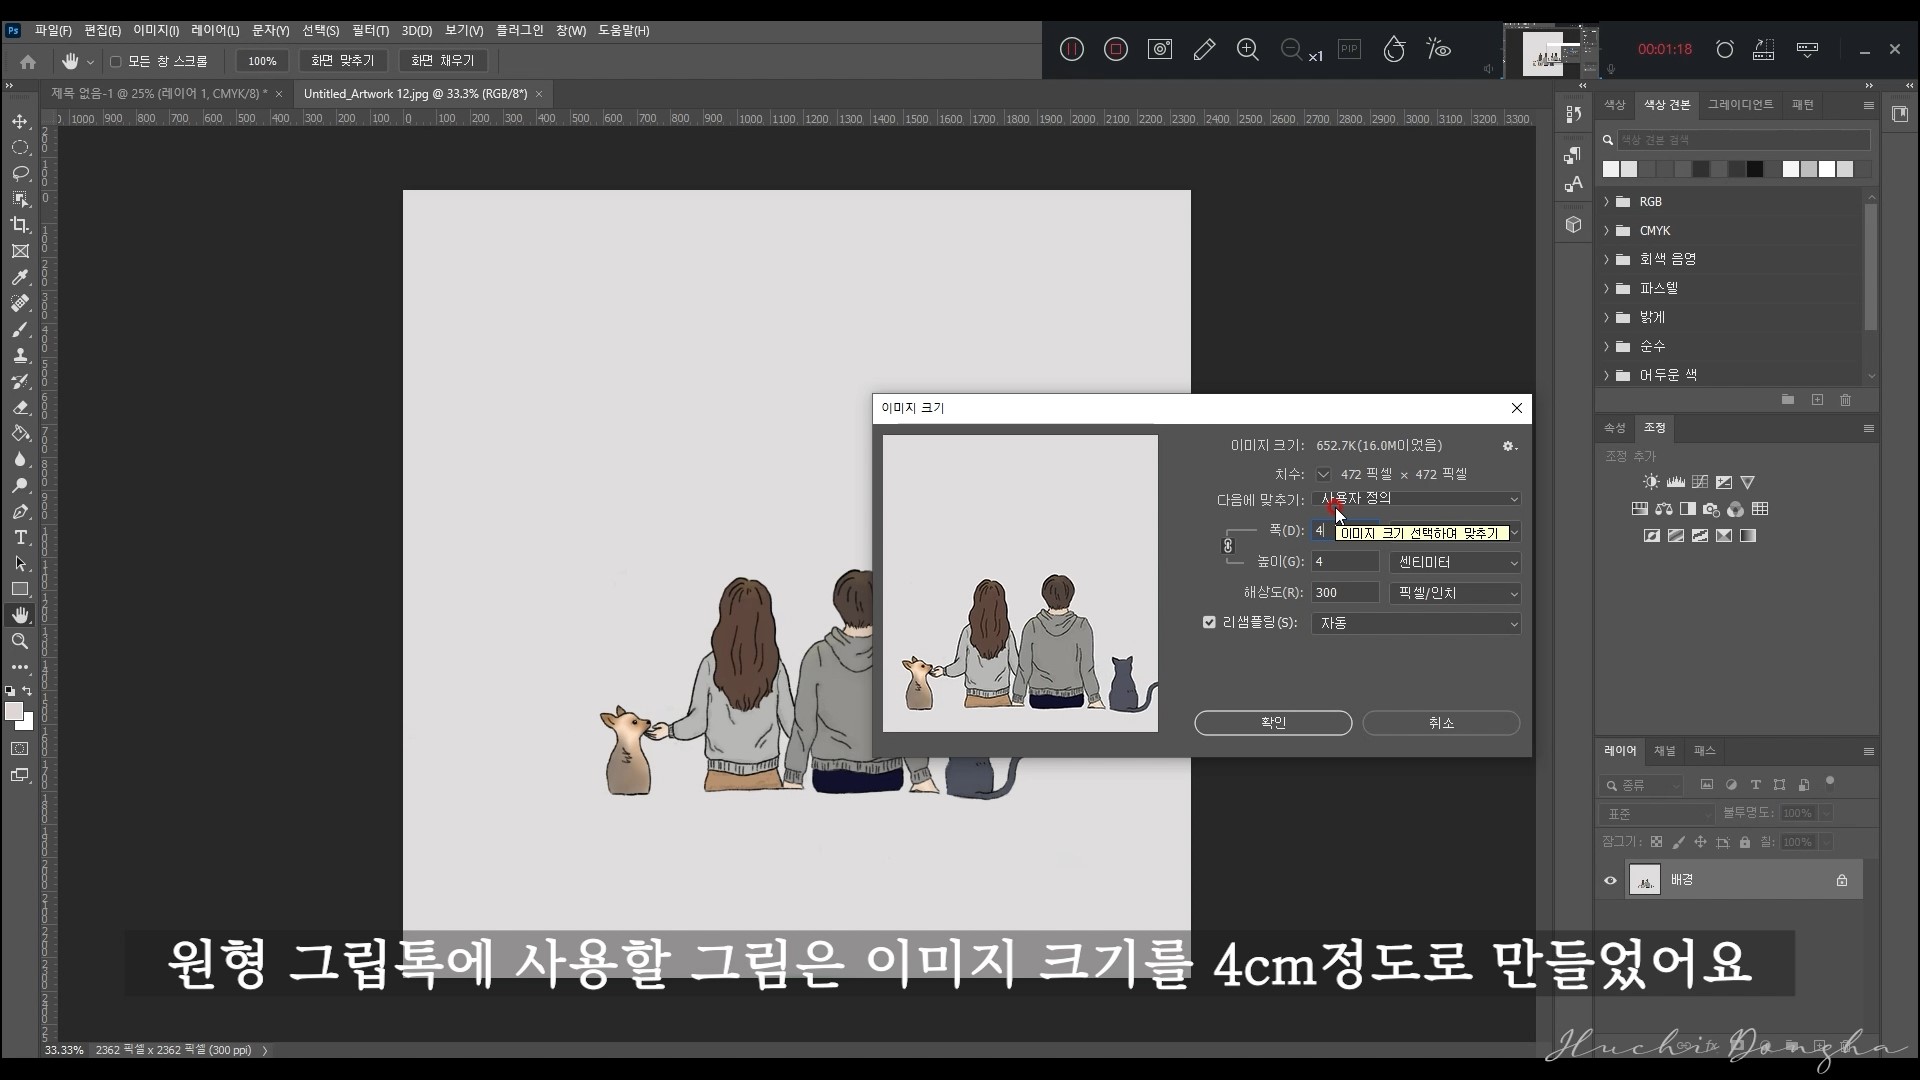Click the 화면 맞추기 button

click(343, 60)
